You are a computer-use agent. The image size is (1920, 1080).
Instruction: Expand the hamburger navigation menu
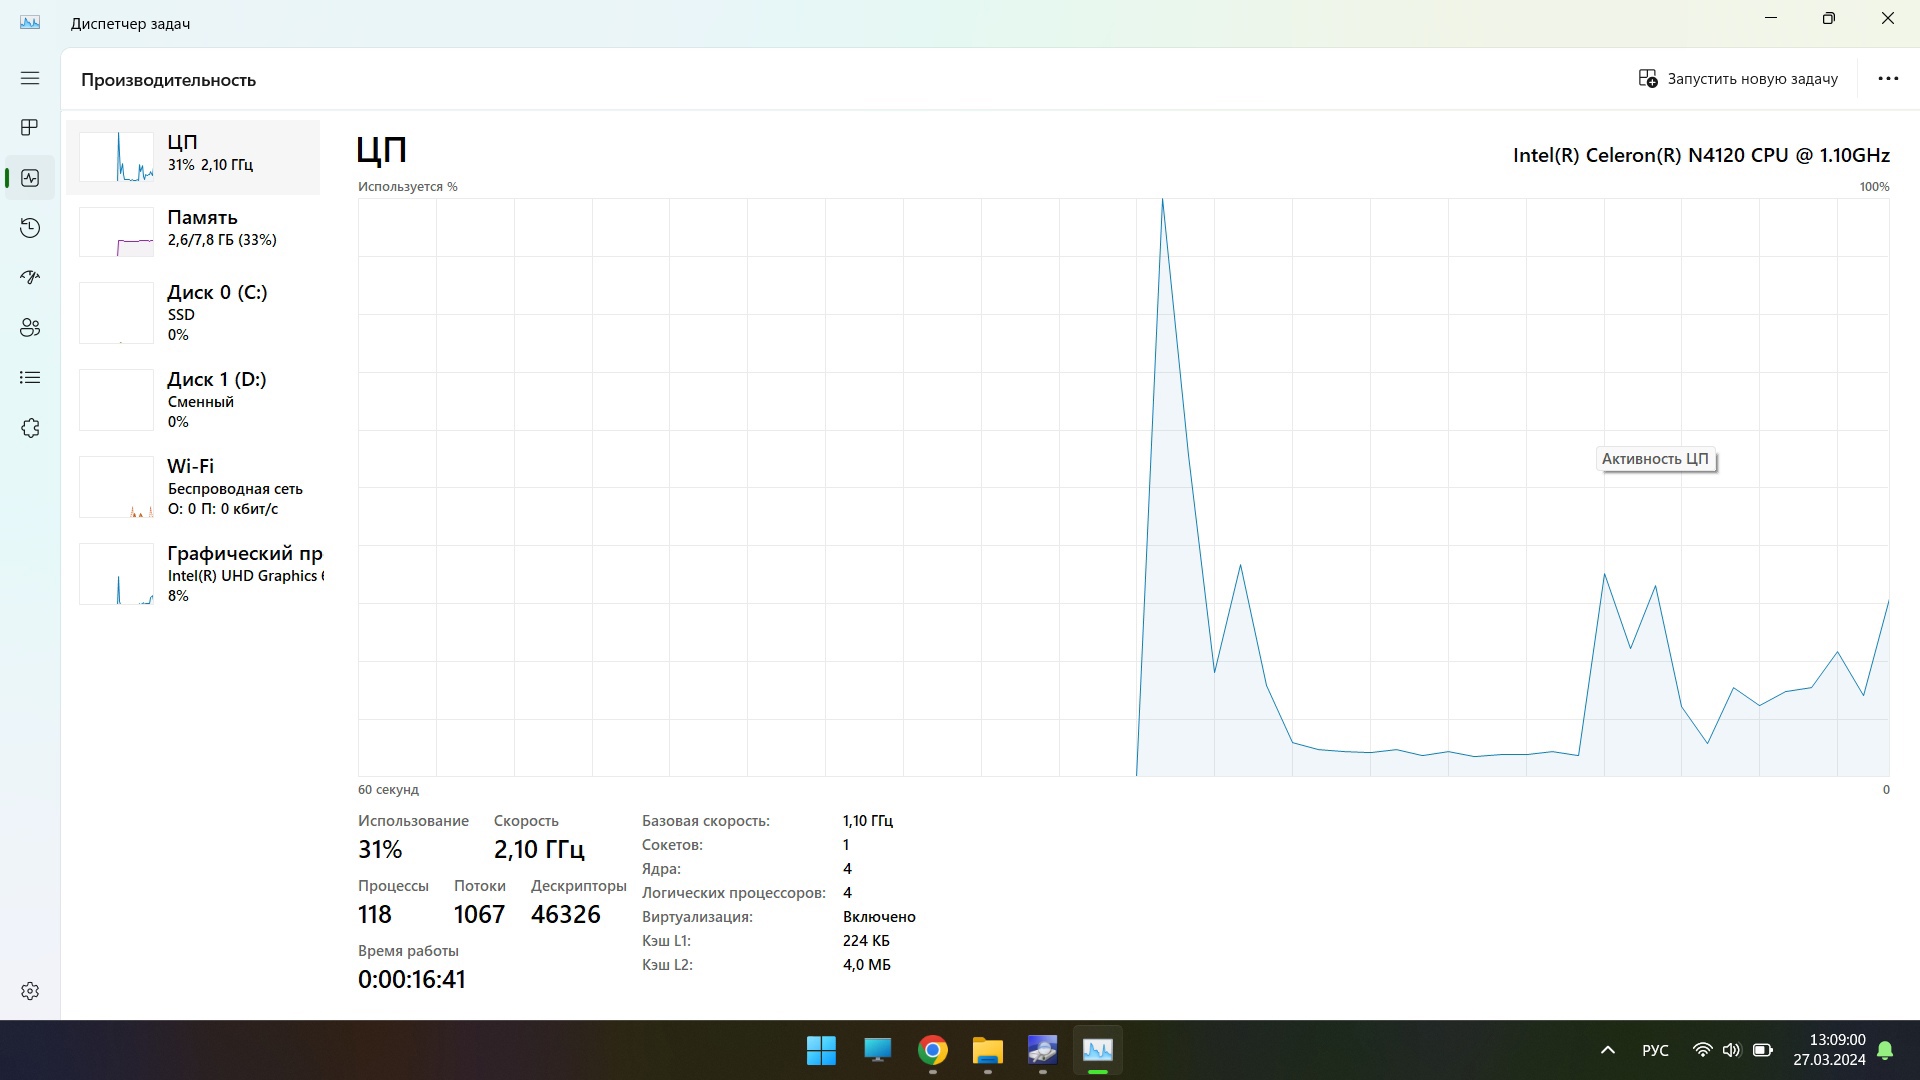(x=30, y=78)
